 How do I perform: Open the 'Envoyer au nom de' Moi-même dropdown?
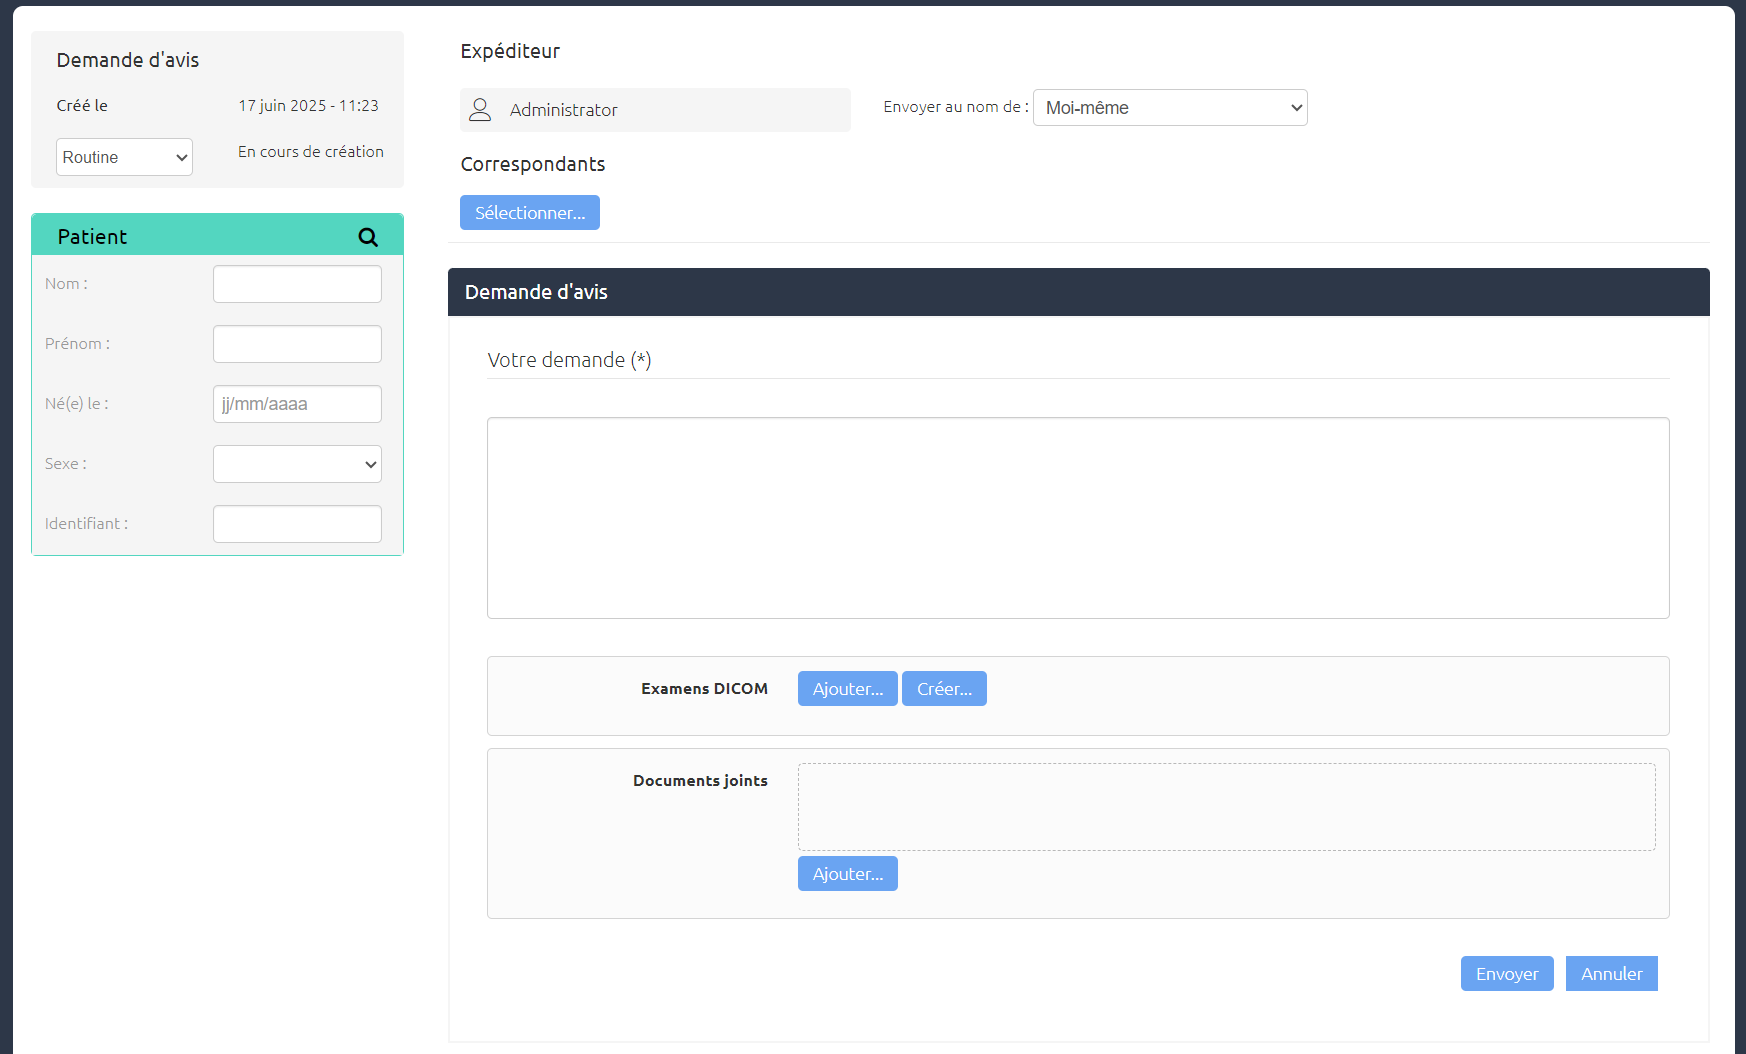pyautogui.click(x=1170, y=108)
